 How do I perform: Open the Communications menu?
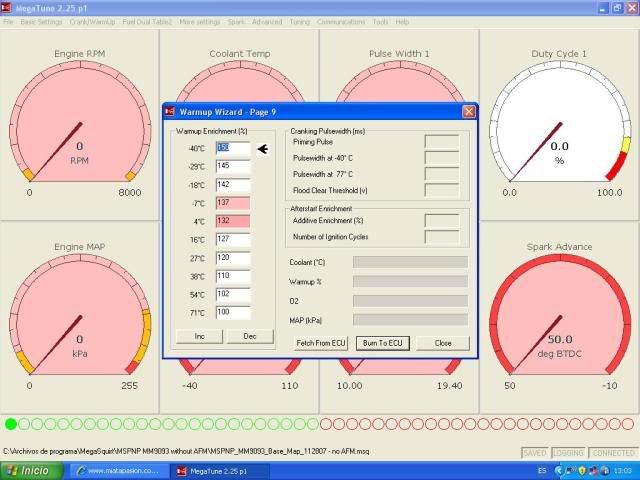coord(341,22)
